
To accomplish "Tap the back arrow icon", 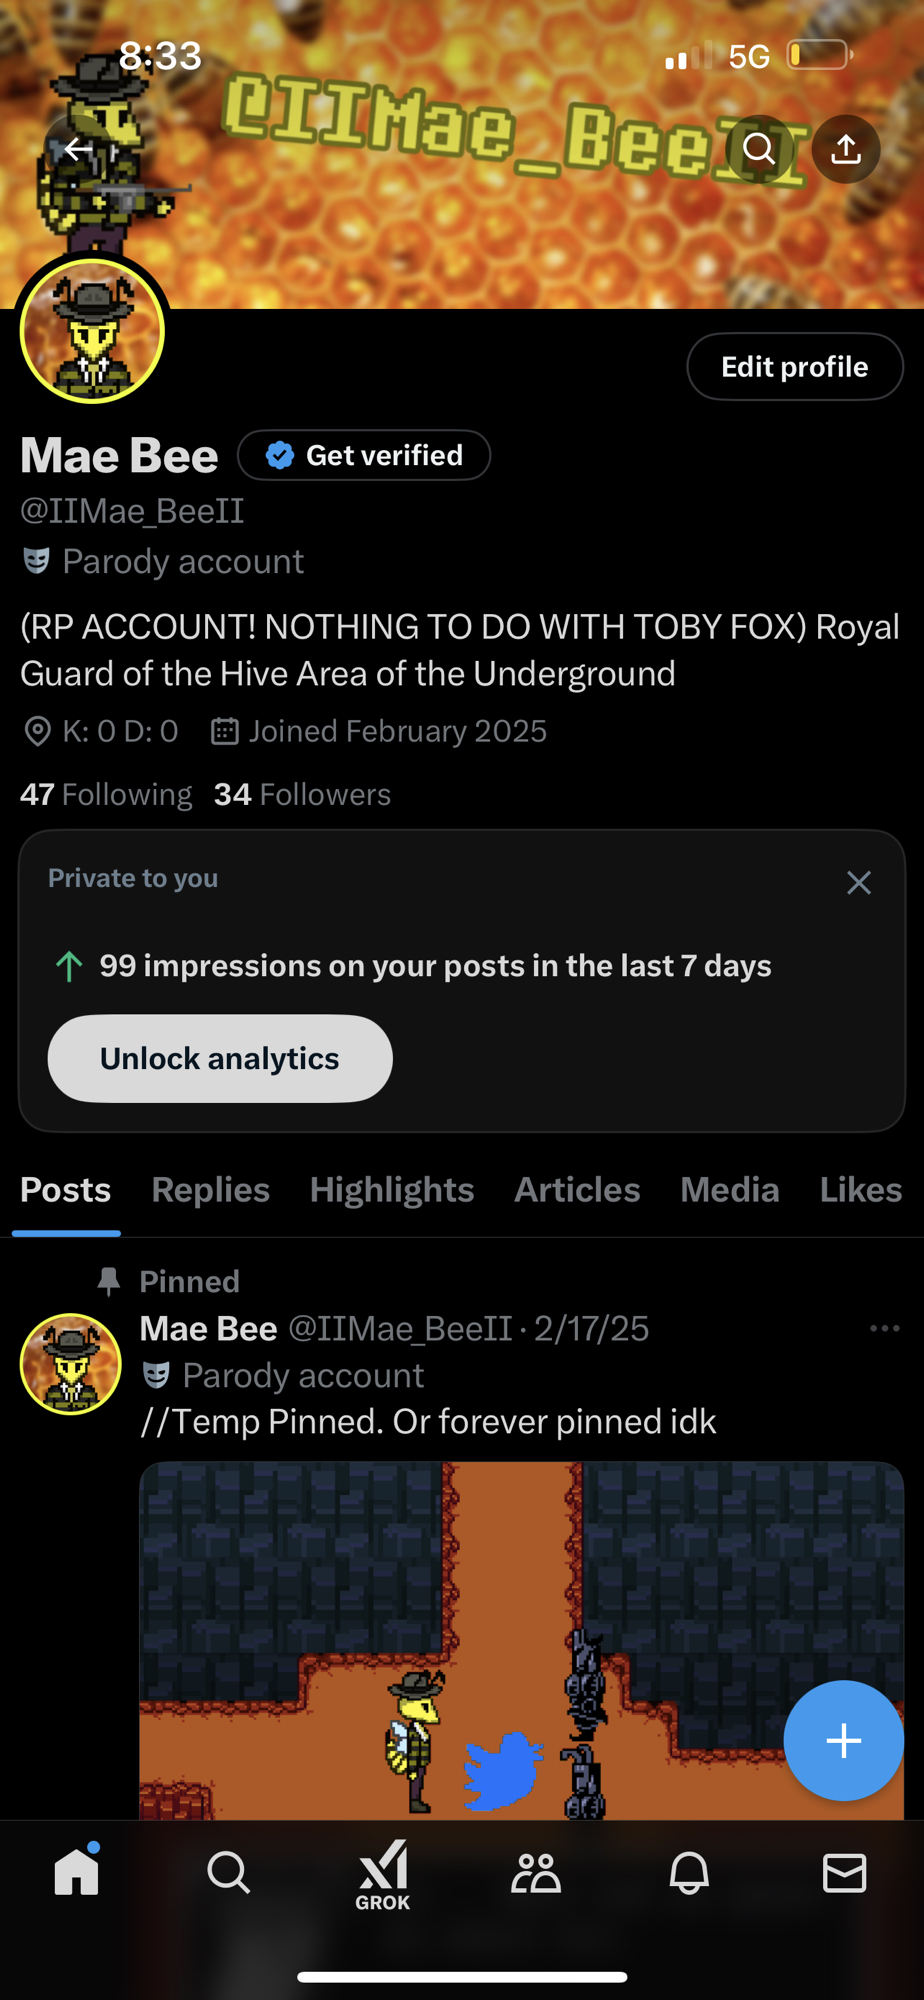I will [x=78, y=150].
